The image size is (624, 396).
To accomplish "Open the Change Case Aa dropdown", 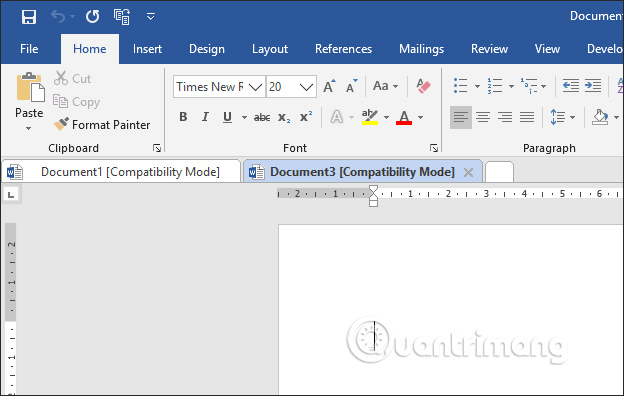I will (x=385, y=86).
